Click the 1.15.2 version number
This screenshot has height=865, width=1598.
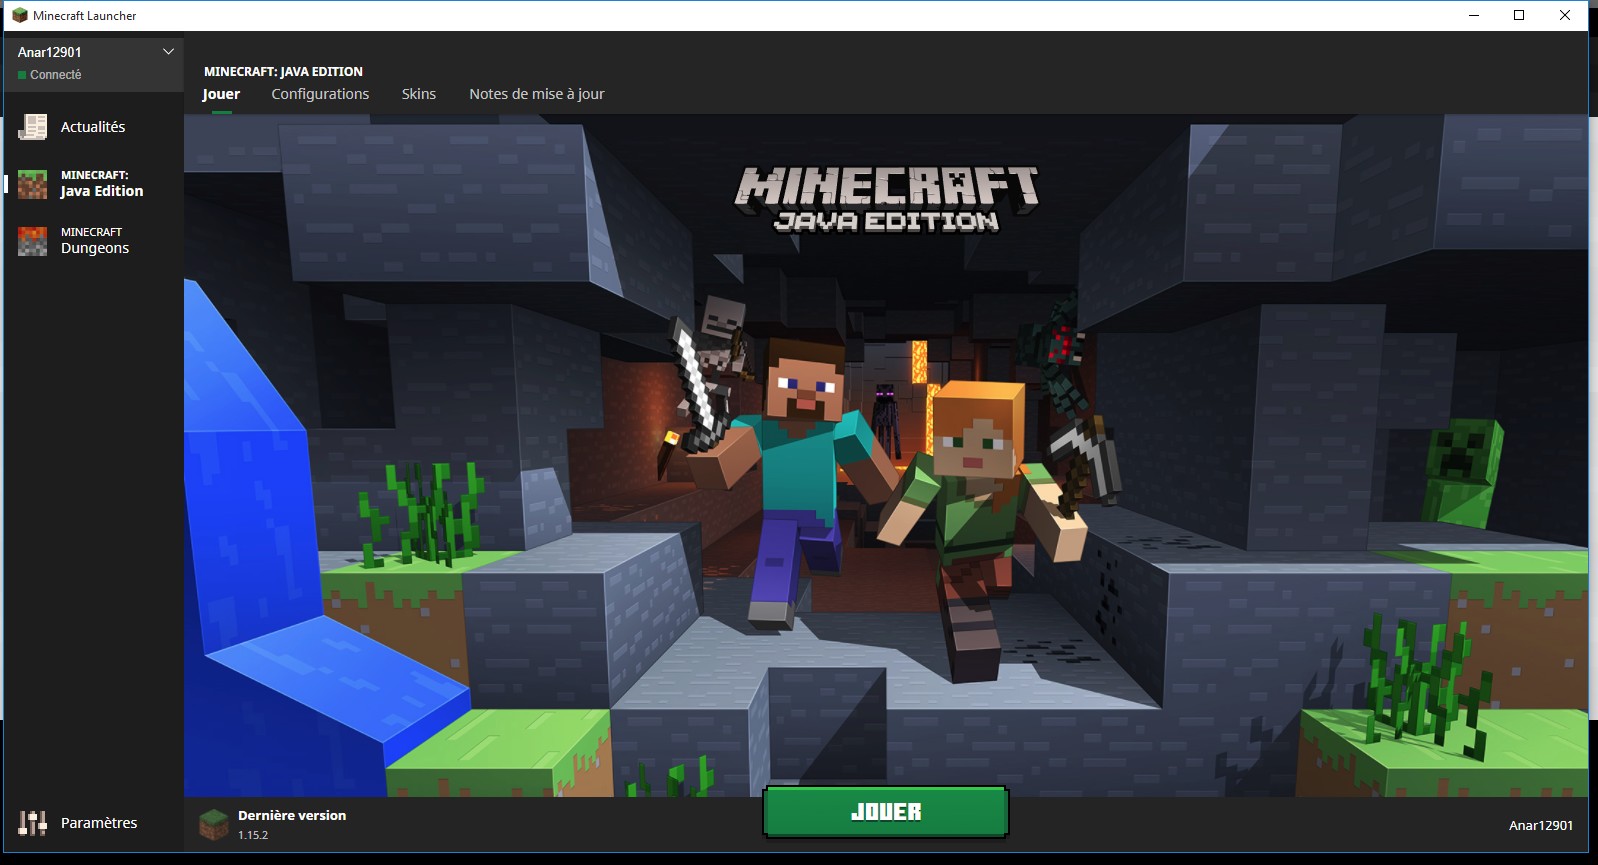click(x=253, y=835)
